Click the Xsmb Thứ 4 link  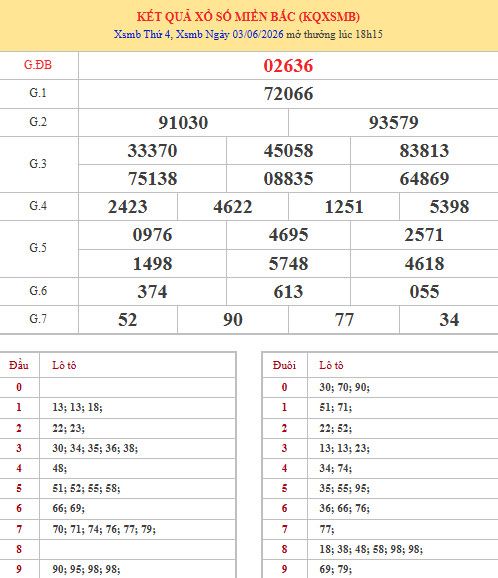pyautogui.click(x=142, y=34)
